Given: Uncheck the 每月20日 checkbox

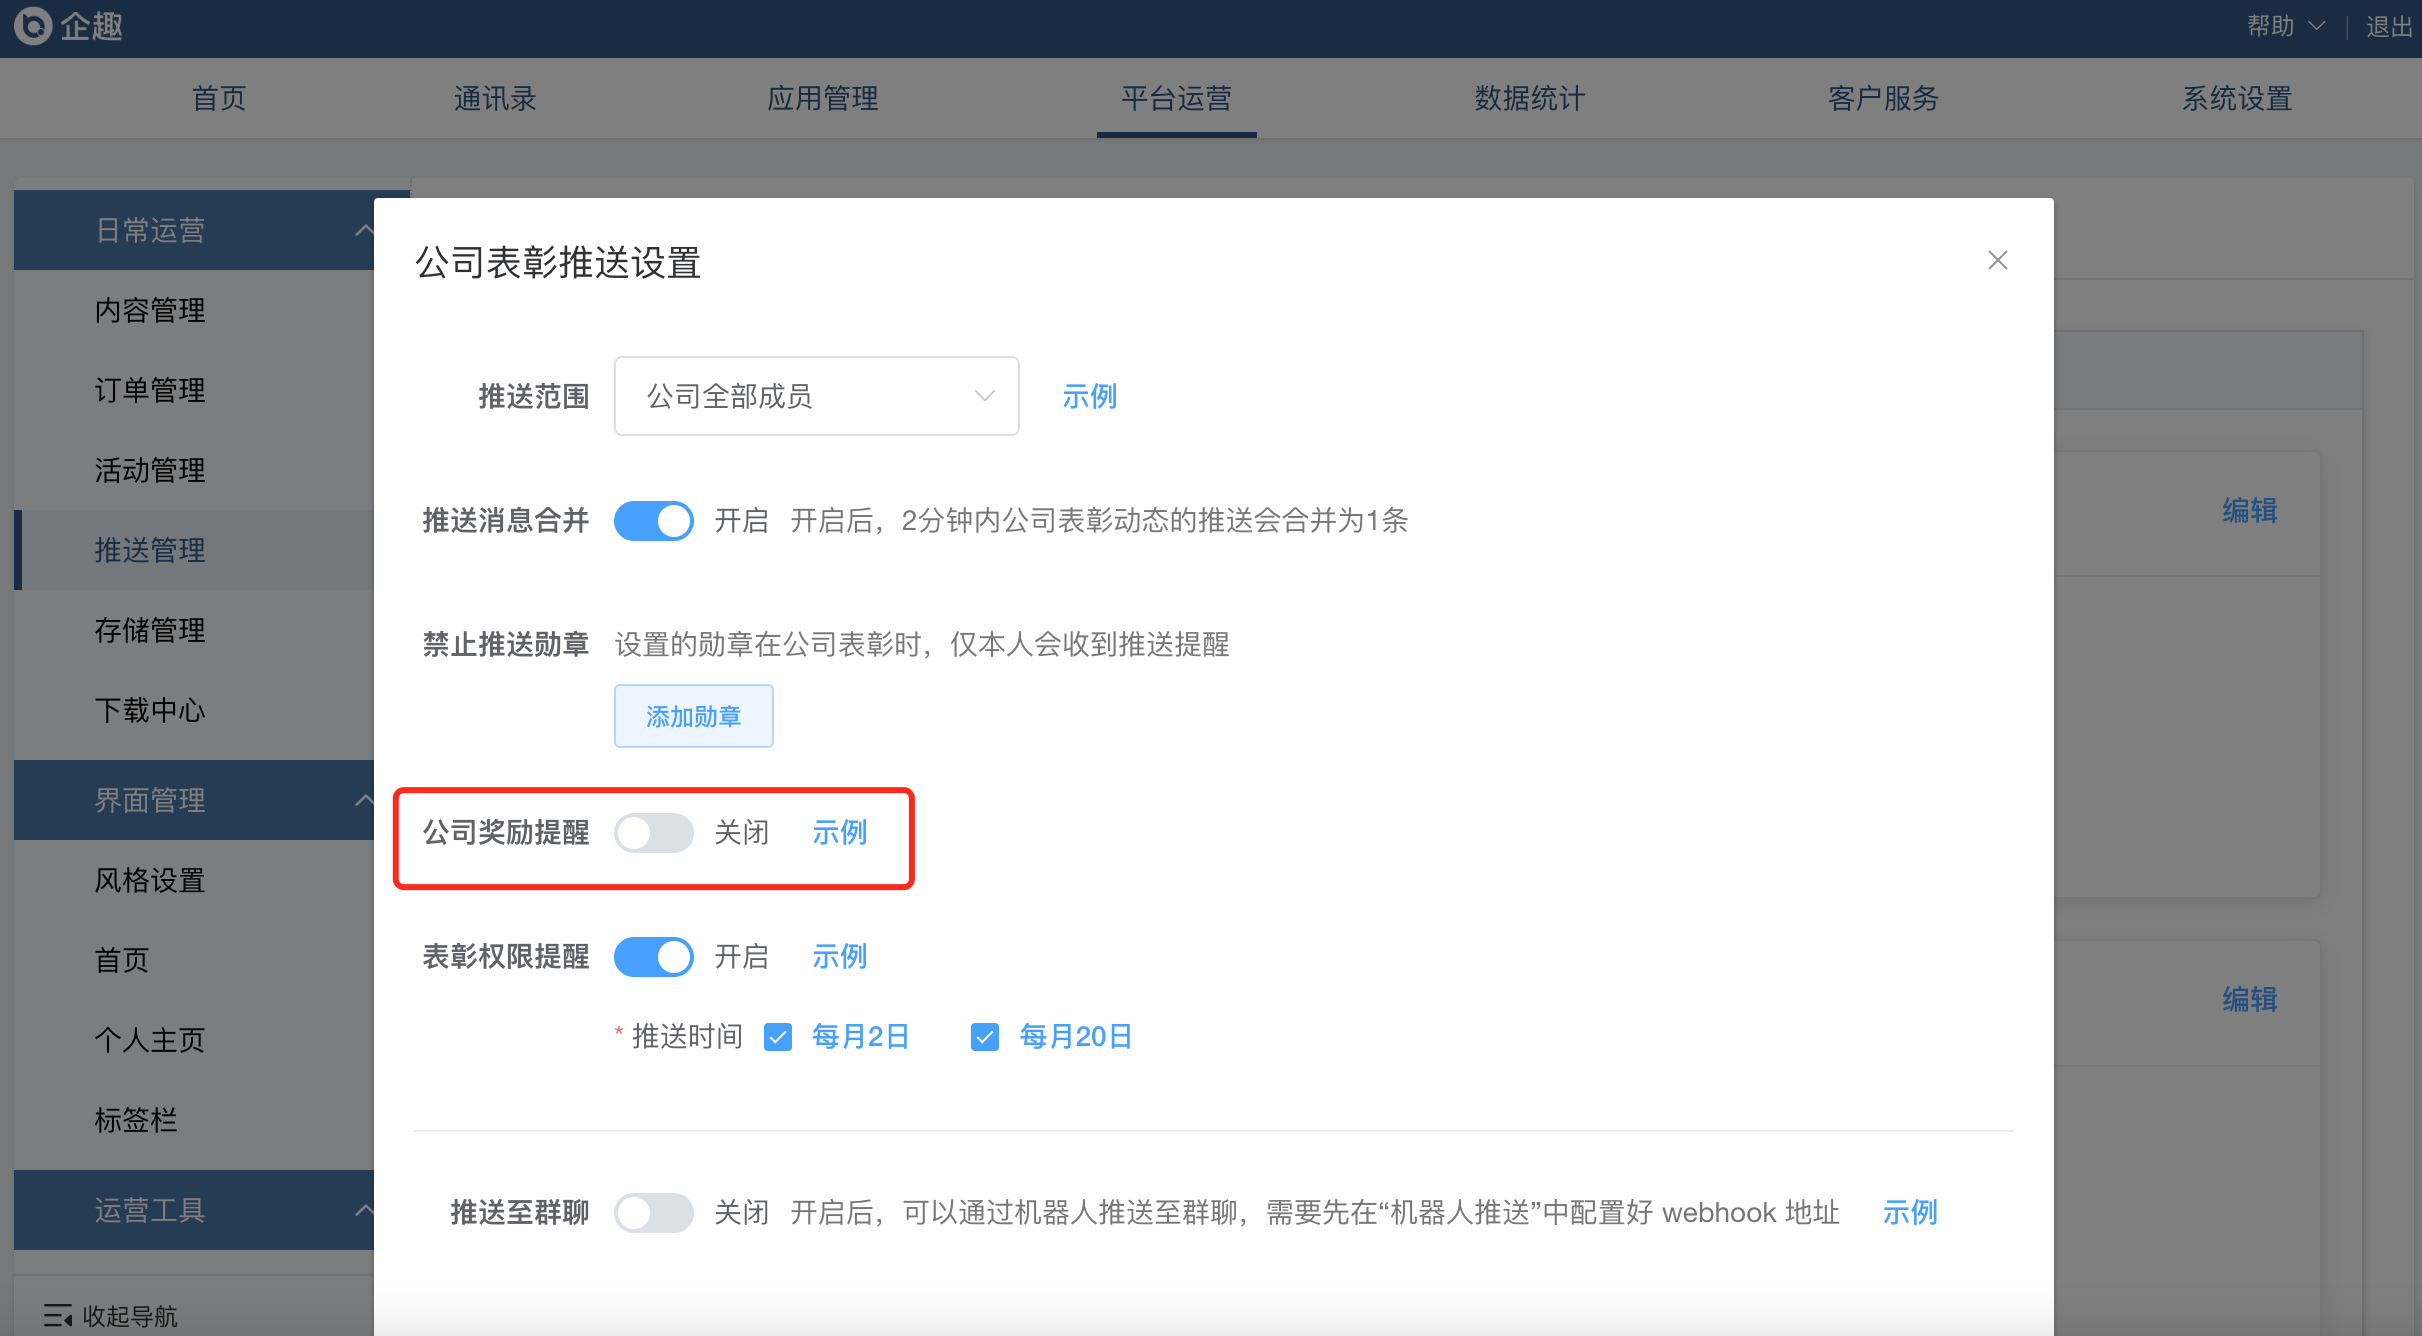Looking at the screenshot, I should coord(985,1037).
